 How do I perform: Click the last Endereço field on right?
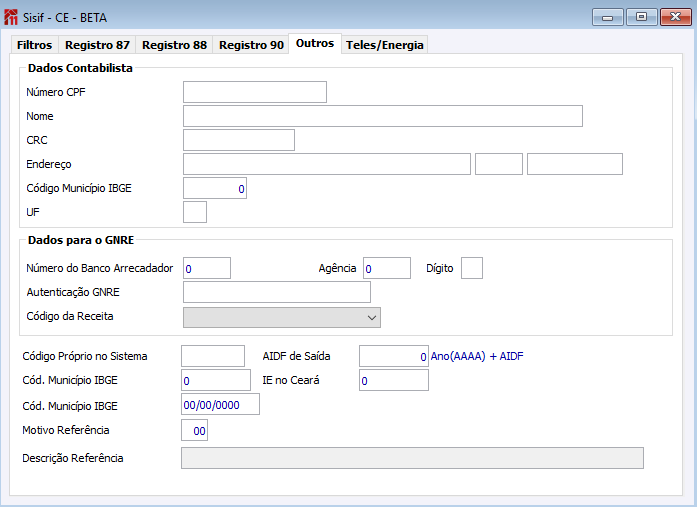click(x=575, y=164)
